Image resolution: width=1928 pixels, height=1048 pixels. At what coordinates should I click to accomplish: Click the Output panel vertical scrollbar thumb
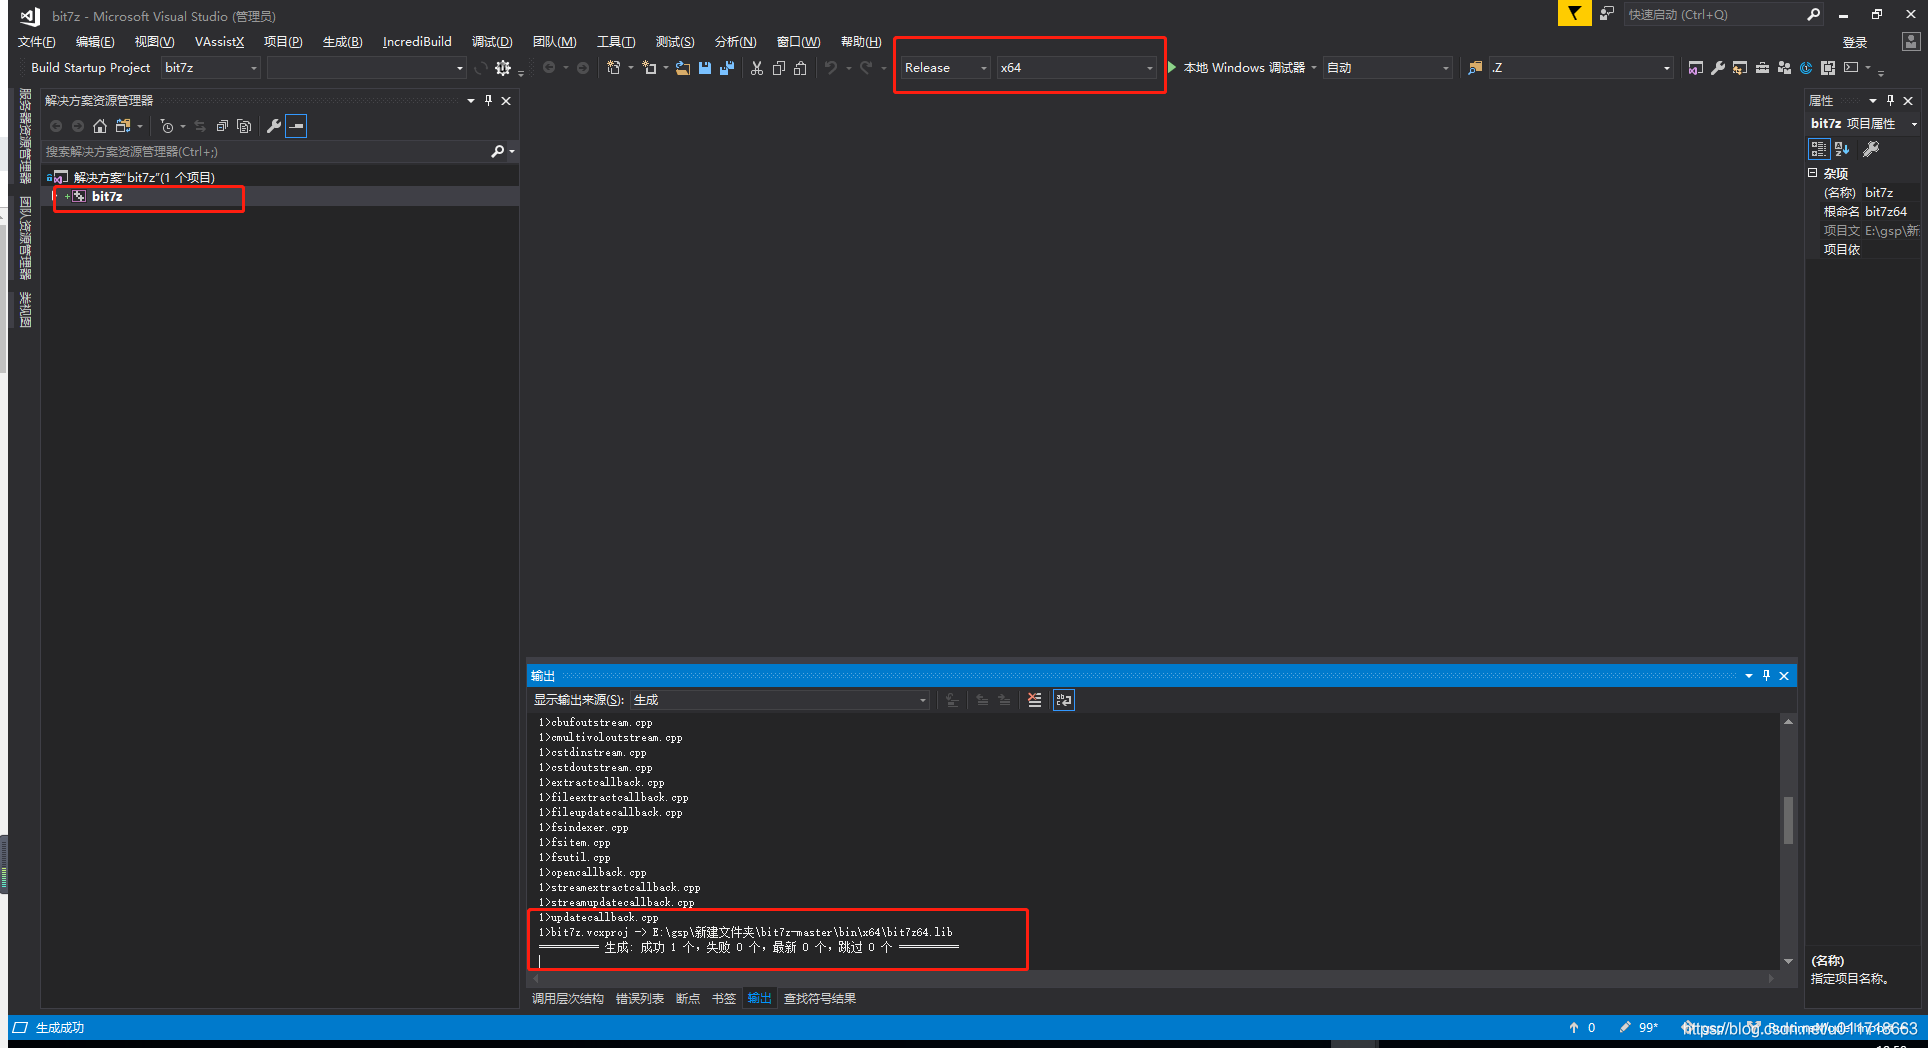pyautogui.click(x=1788, y=820)
